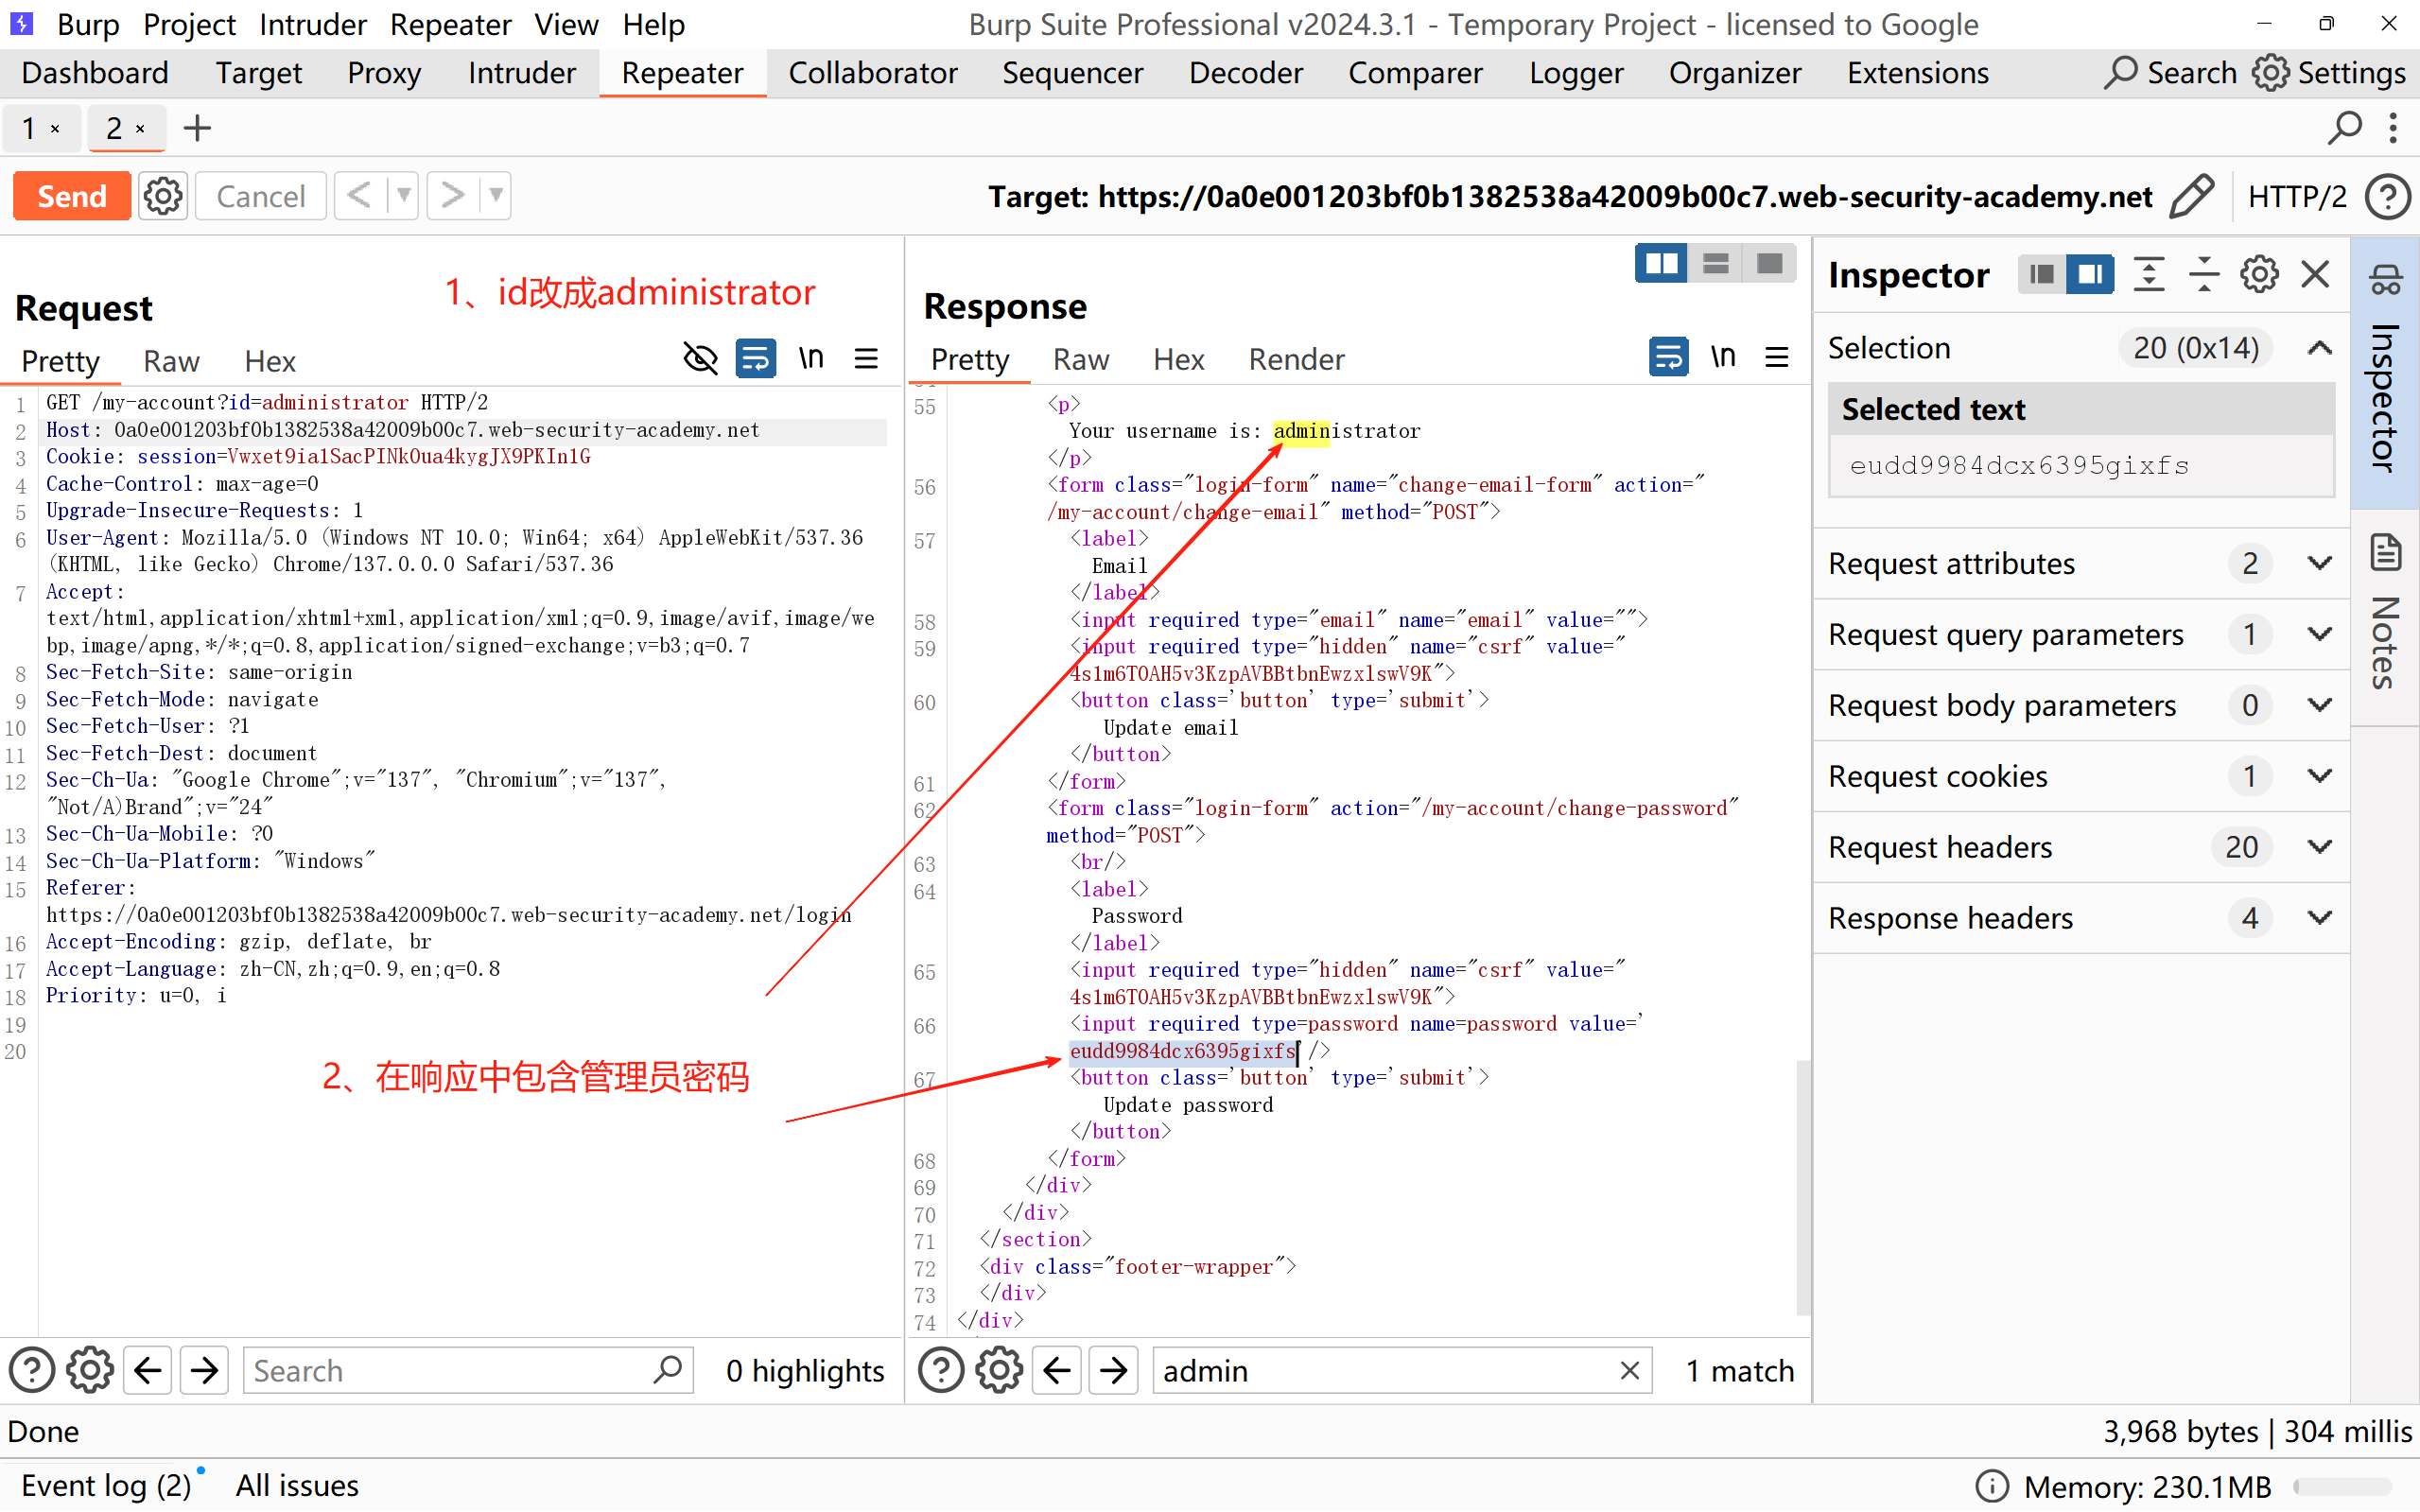
Task: Expand the Request headers section
Action: pos(2320,847)
